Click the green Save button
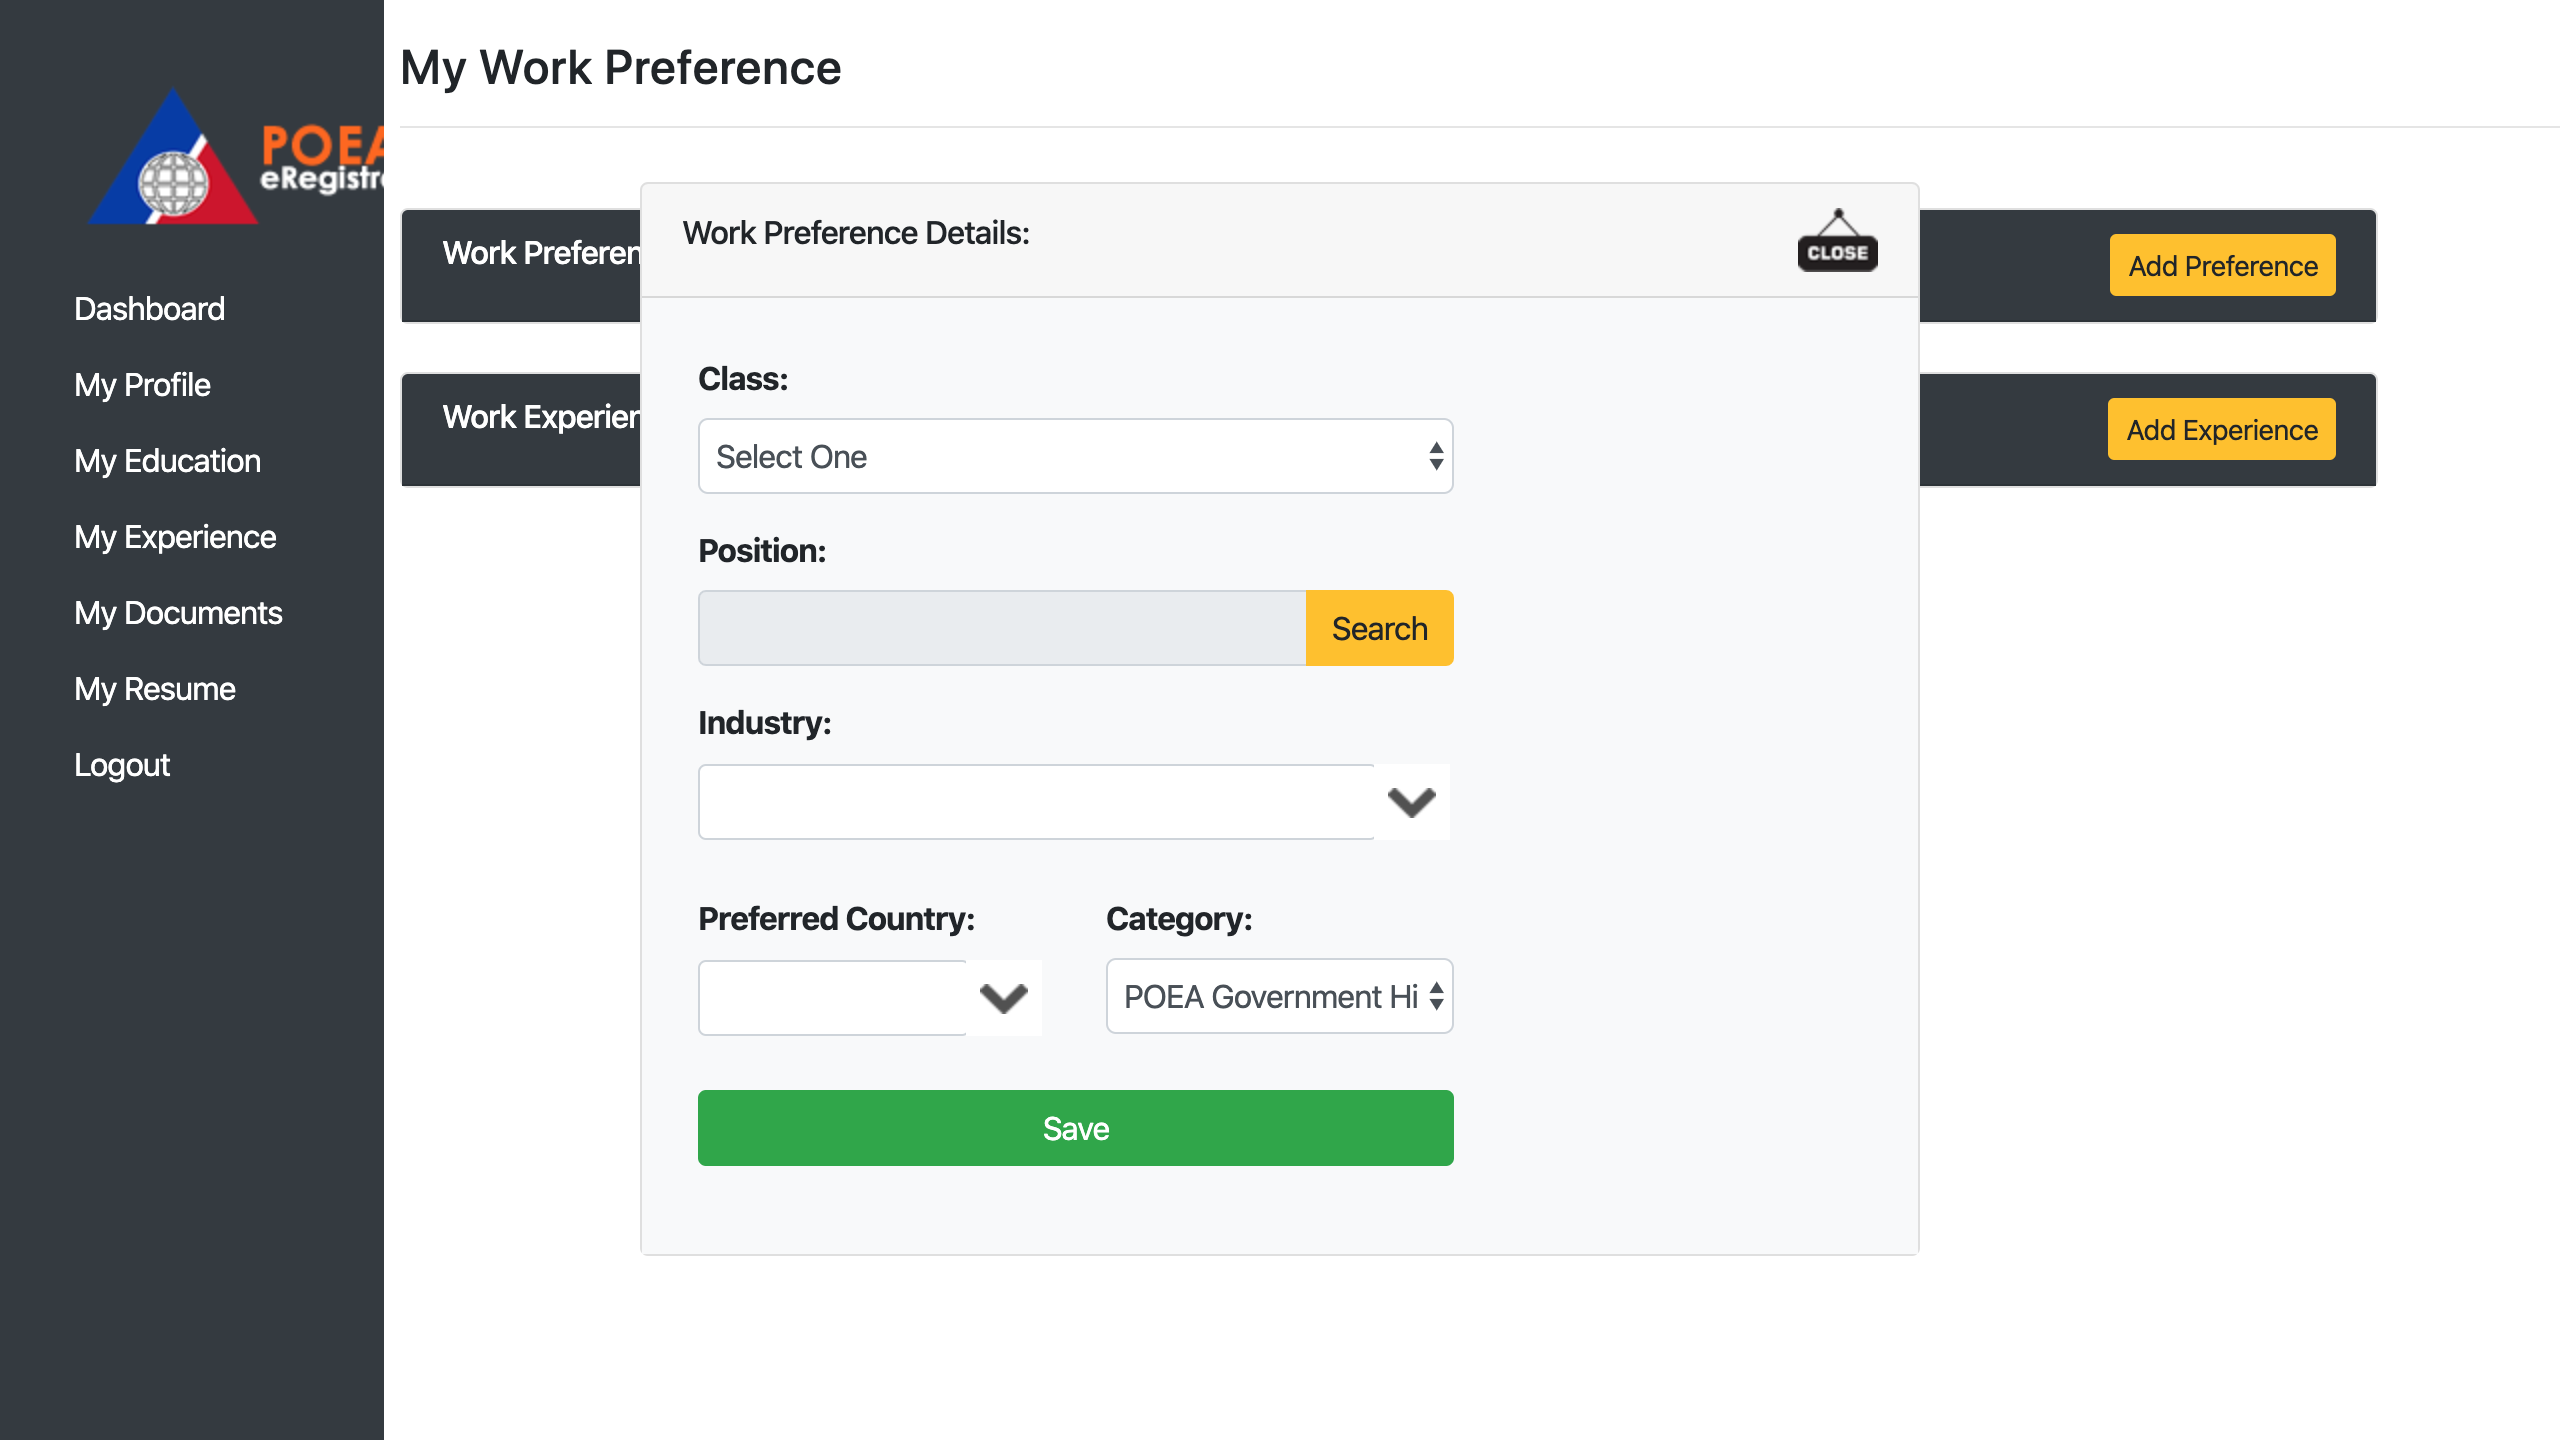 pos(1075,1128)
